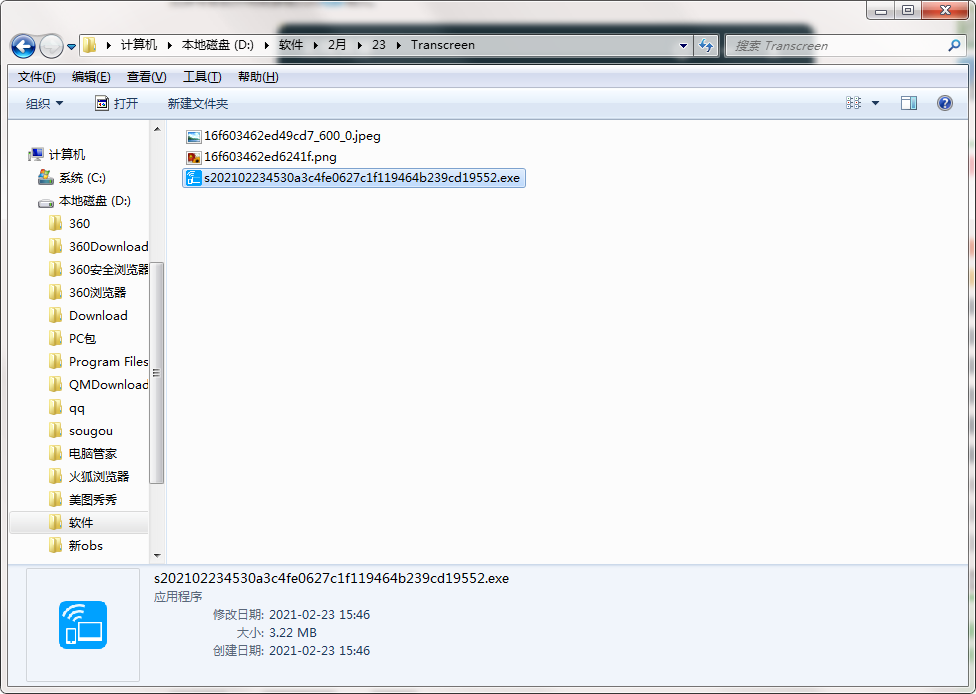Open the 360浏览器 folder in the tree
Screen dimensions: 976x694
(x=97, y=293)
